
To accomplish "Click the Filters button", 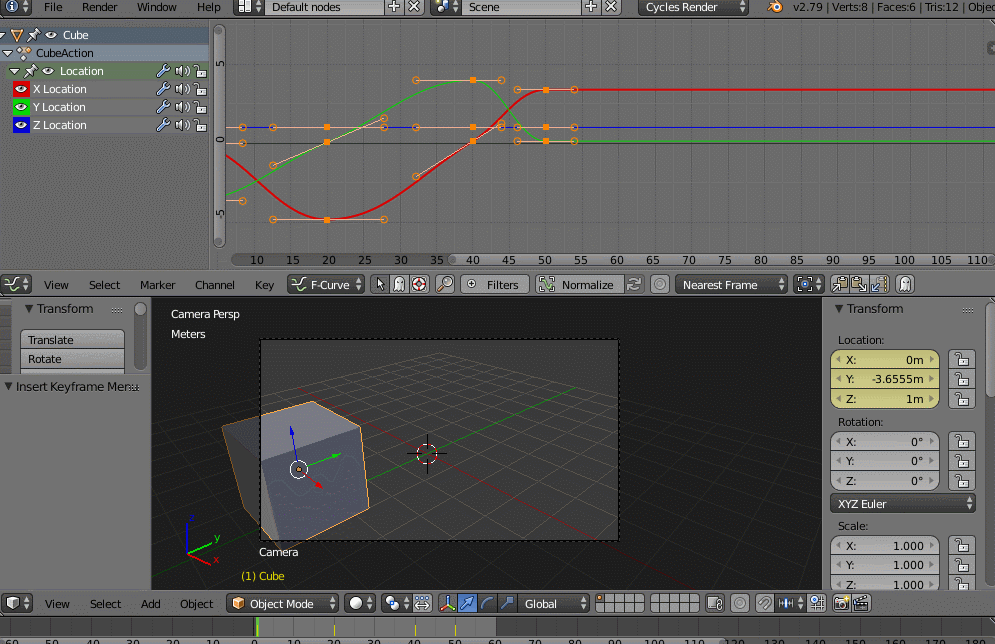I will [493, 285].
